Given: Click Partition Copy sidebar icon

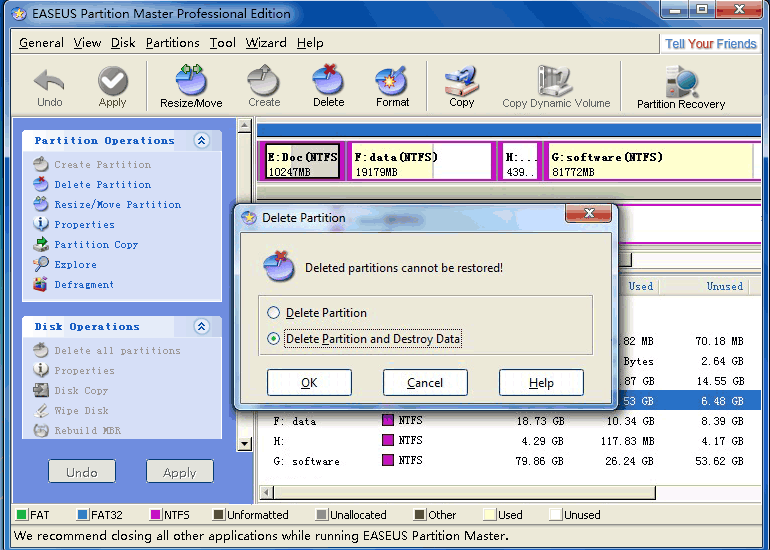Looking at the screenshot, I should [41, 244].
